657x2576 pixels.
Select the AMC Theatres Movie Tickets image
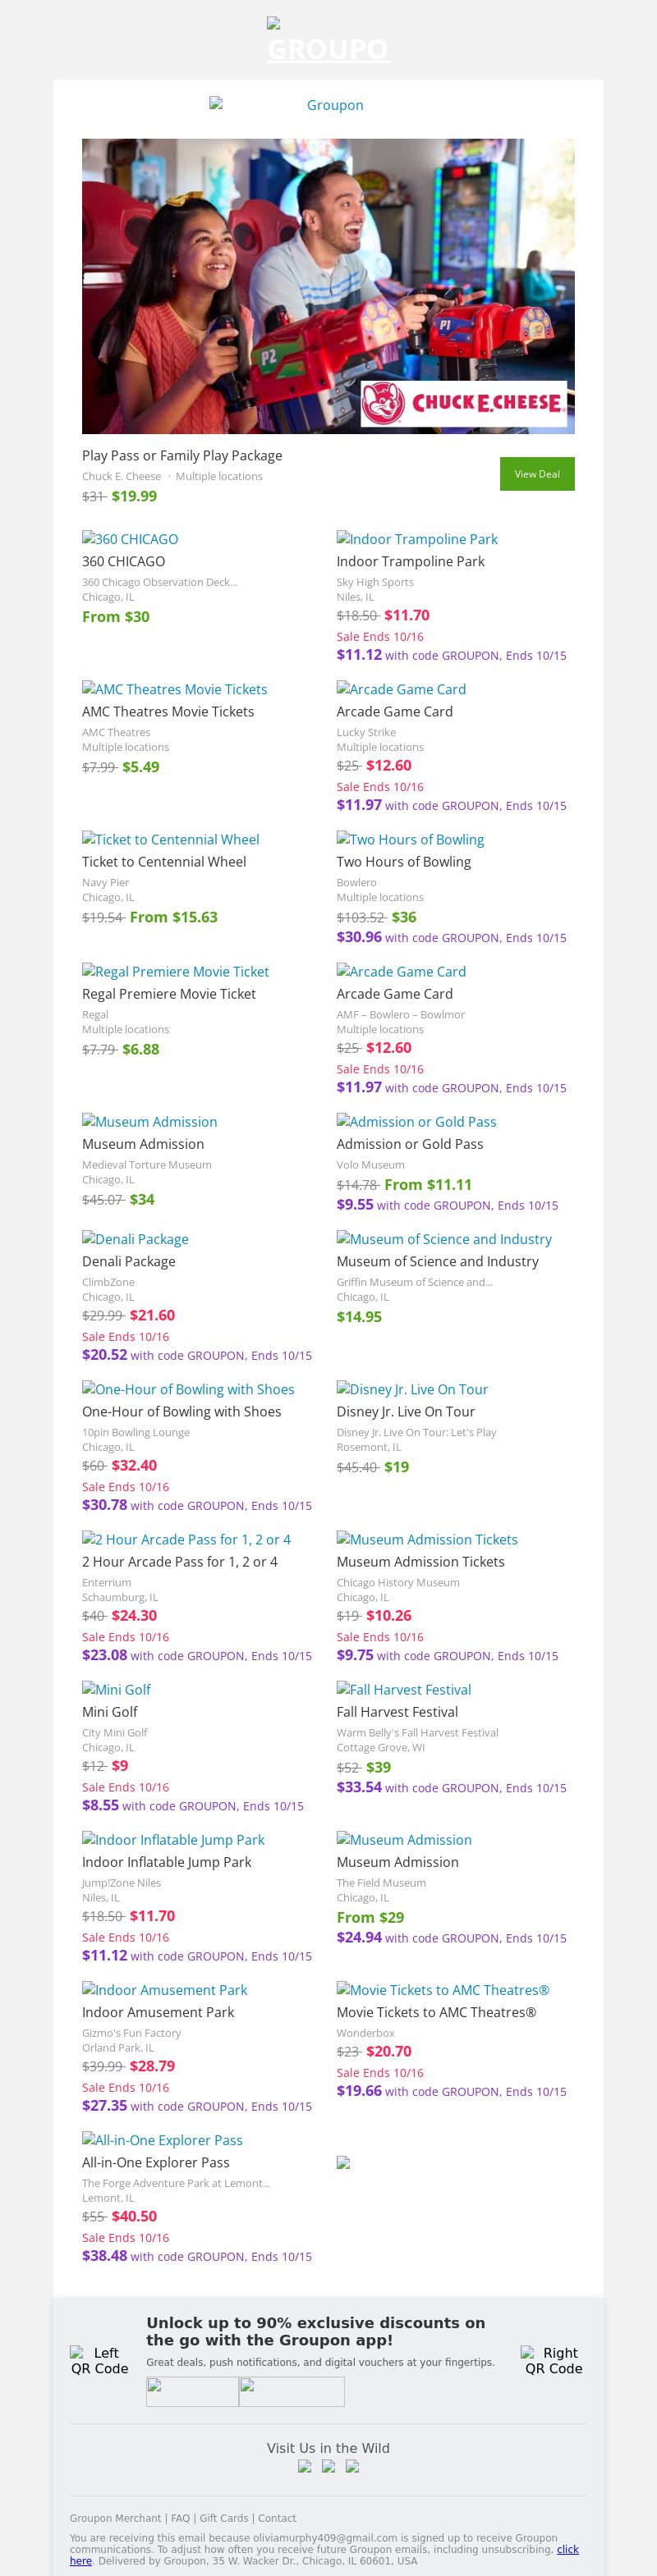[174, 689]
